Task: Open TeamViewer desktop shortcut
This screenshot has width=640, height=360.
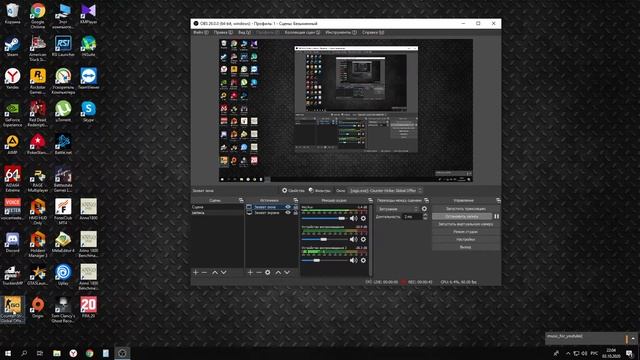Action: (x=88, y=79)
